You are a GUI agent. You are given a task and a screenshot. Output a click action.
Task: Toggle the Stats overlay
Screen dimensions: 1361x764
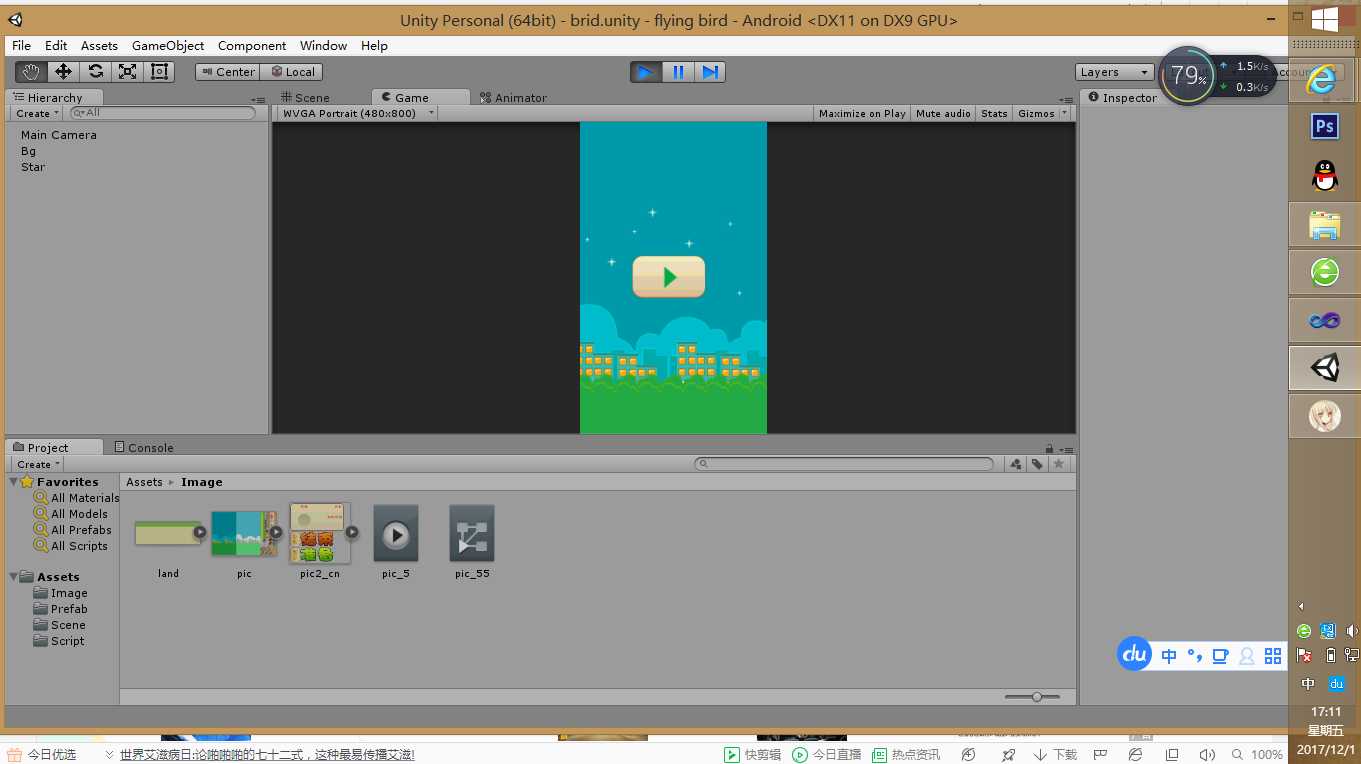[x=994, y=113]
